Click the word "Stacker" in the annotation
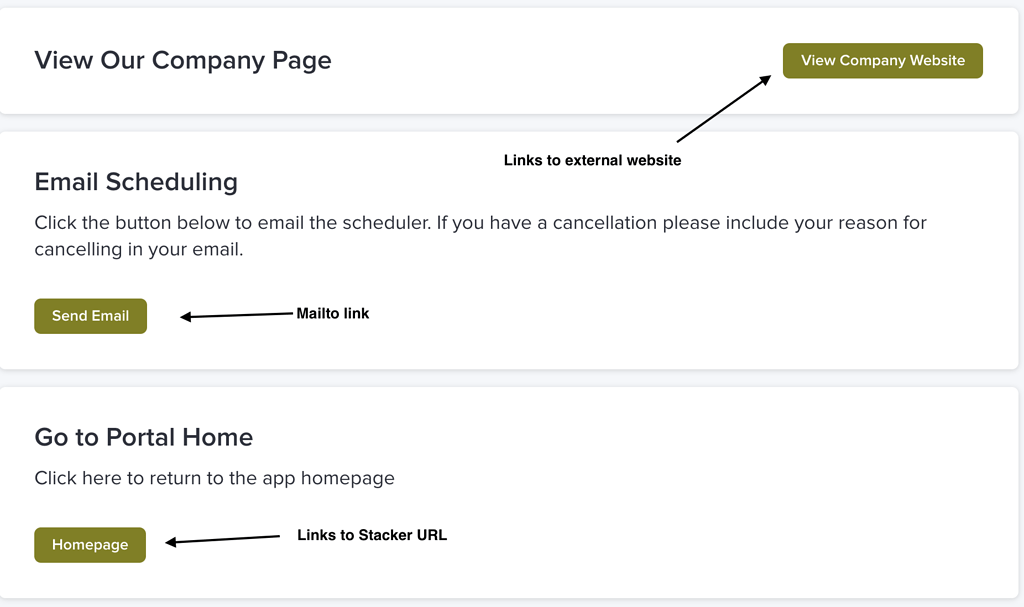The height and width of the screenshot is (607, 1024). coord(383,536)
